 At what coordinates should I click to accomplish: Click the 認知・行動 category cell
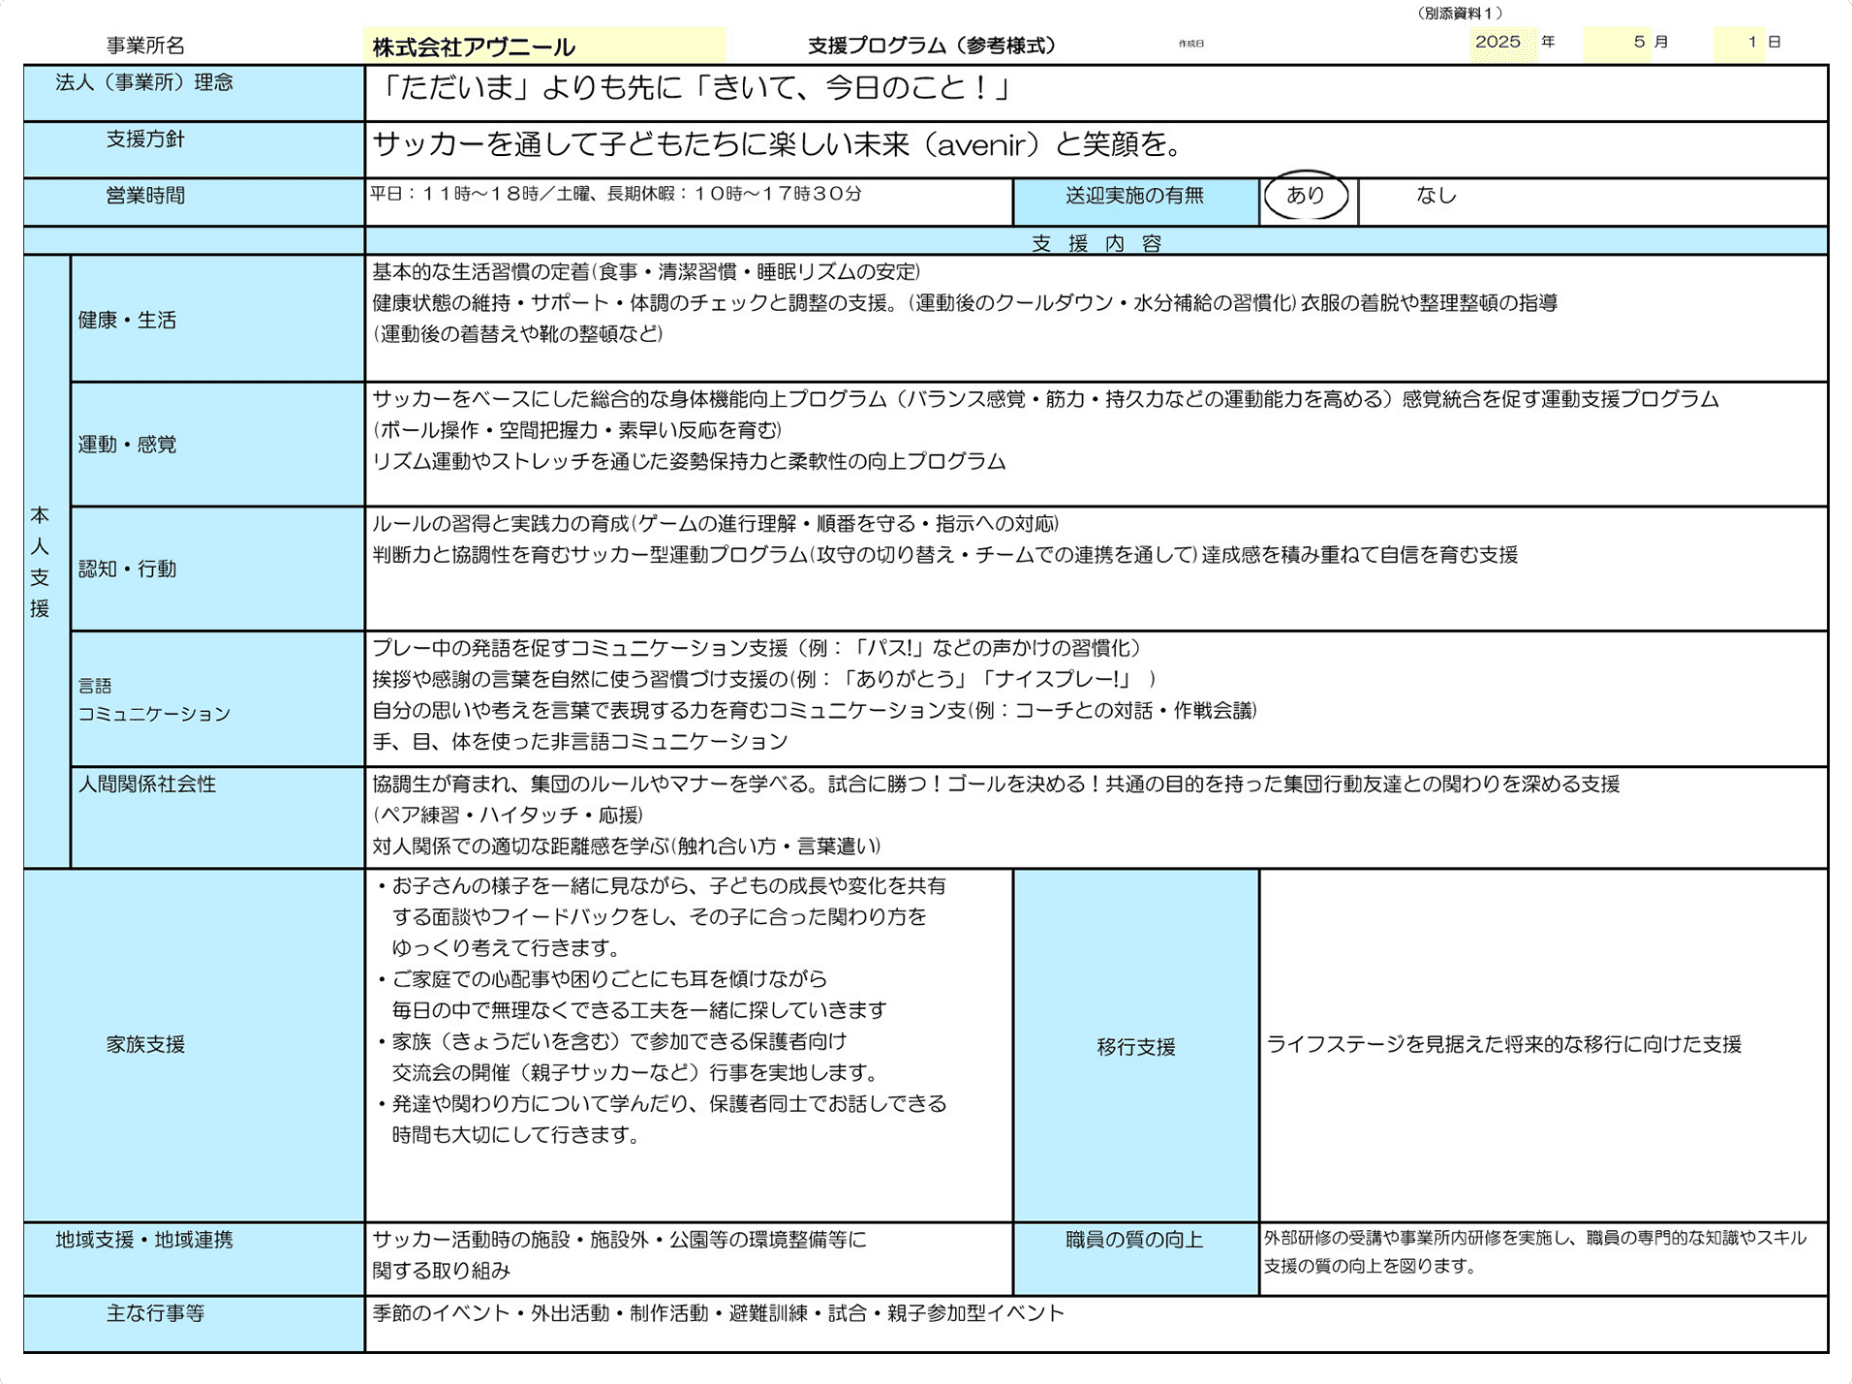[x=217, y=569]
